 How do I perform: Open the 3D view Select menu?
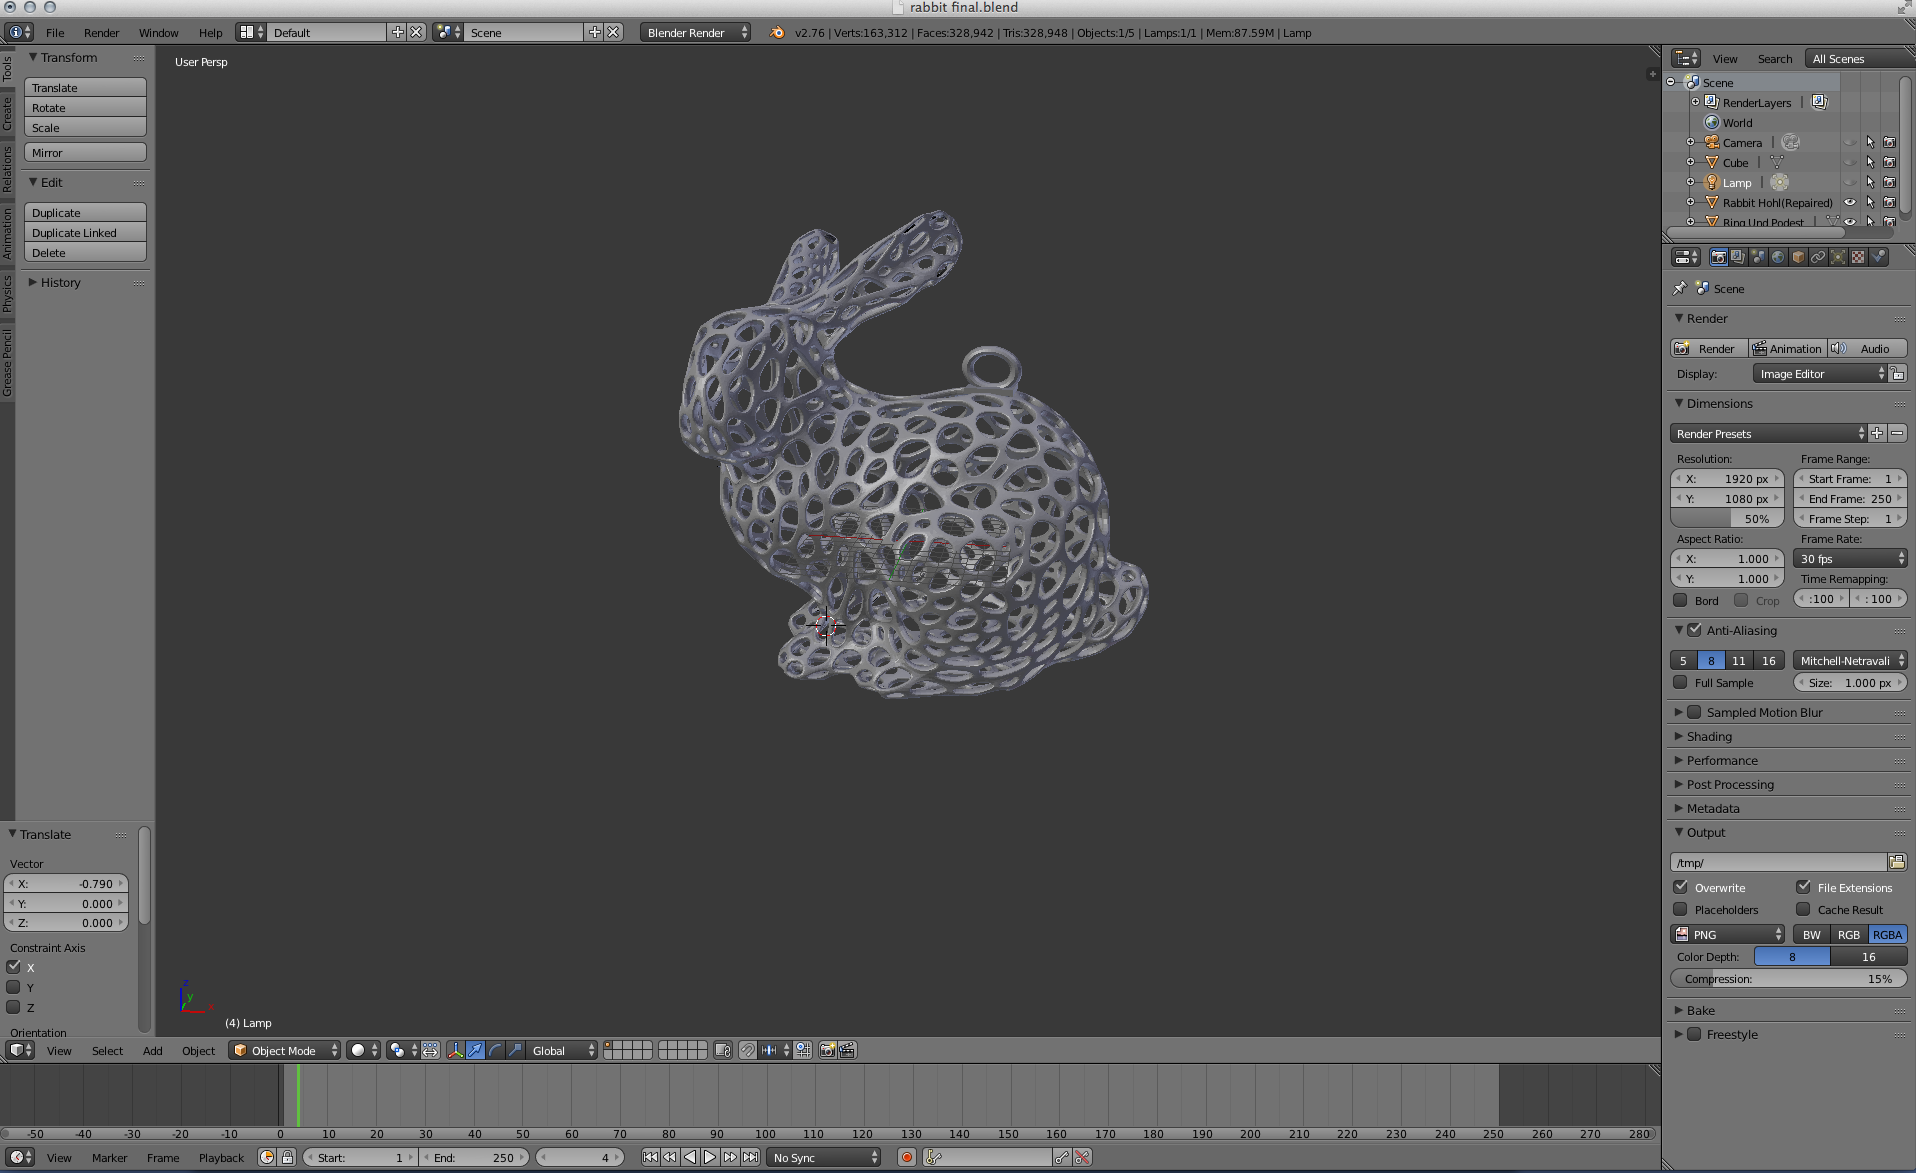coord(107,1050)
